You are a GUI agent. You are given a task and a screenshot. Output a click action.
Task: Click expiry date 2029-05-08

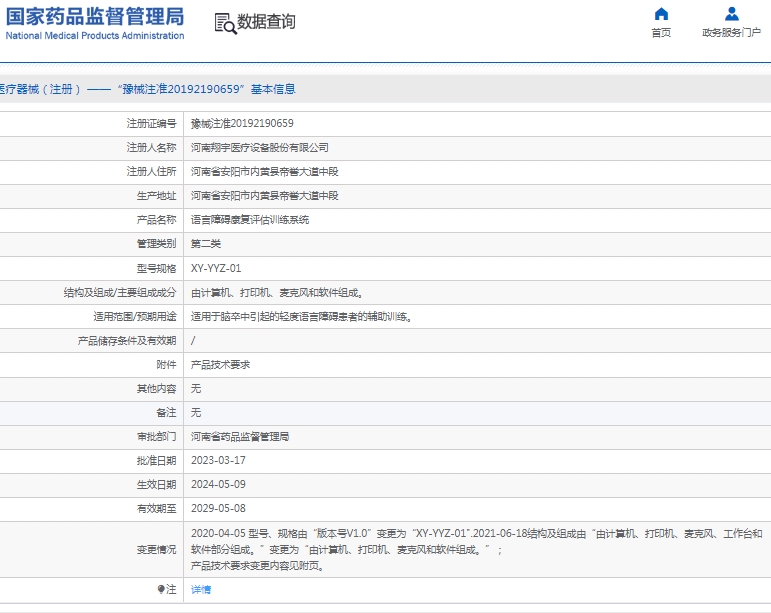[218, 508]
